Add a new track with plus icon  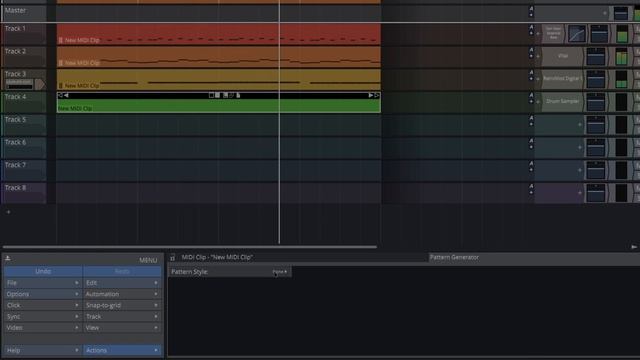pyautogui.click(x=8, y=212)
